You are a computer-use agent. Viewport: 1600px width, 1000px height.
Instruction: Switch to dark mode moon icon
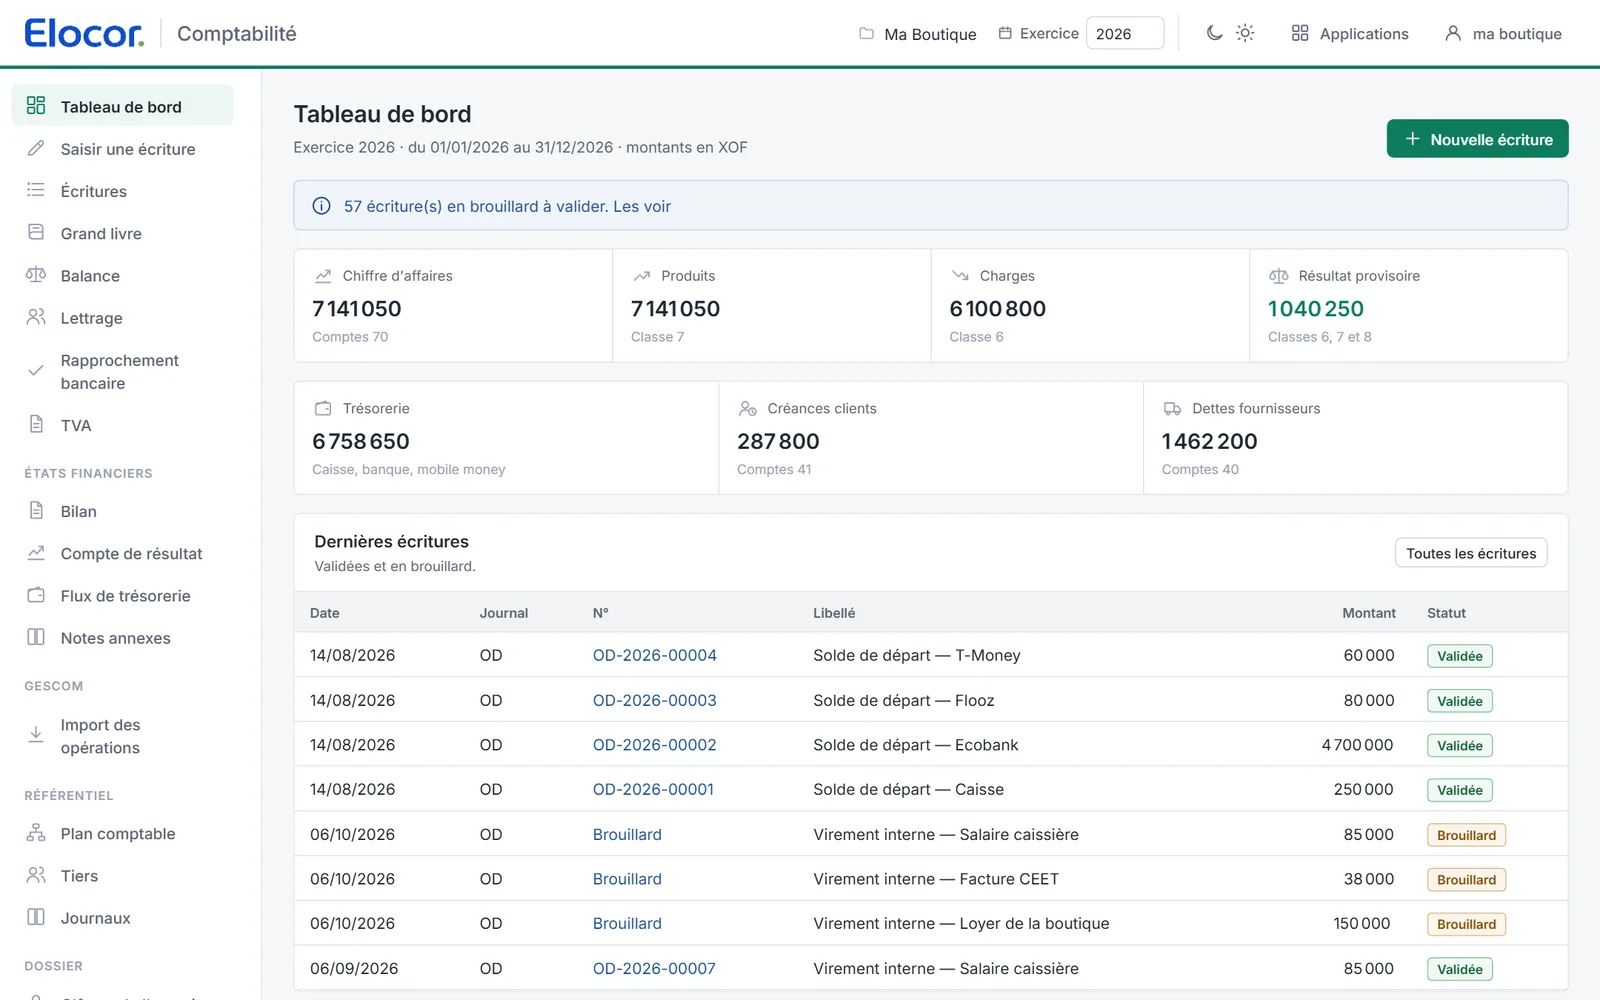pos(1214,33)
